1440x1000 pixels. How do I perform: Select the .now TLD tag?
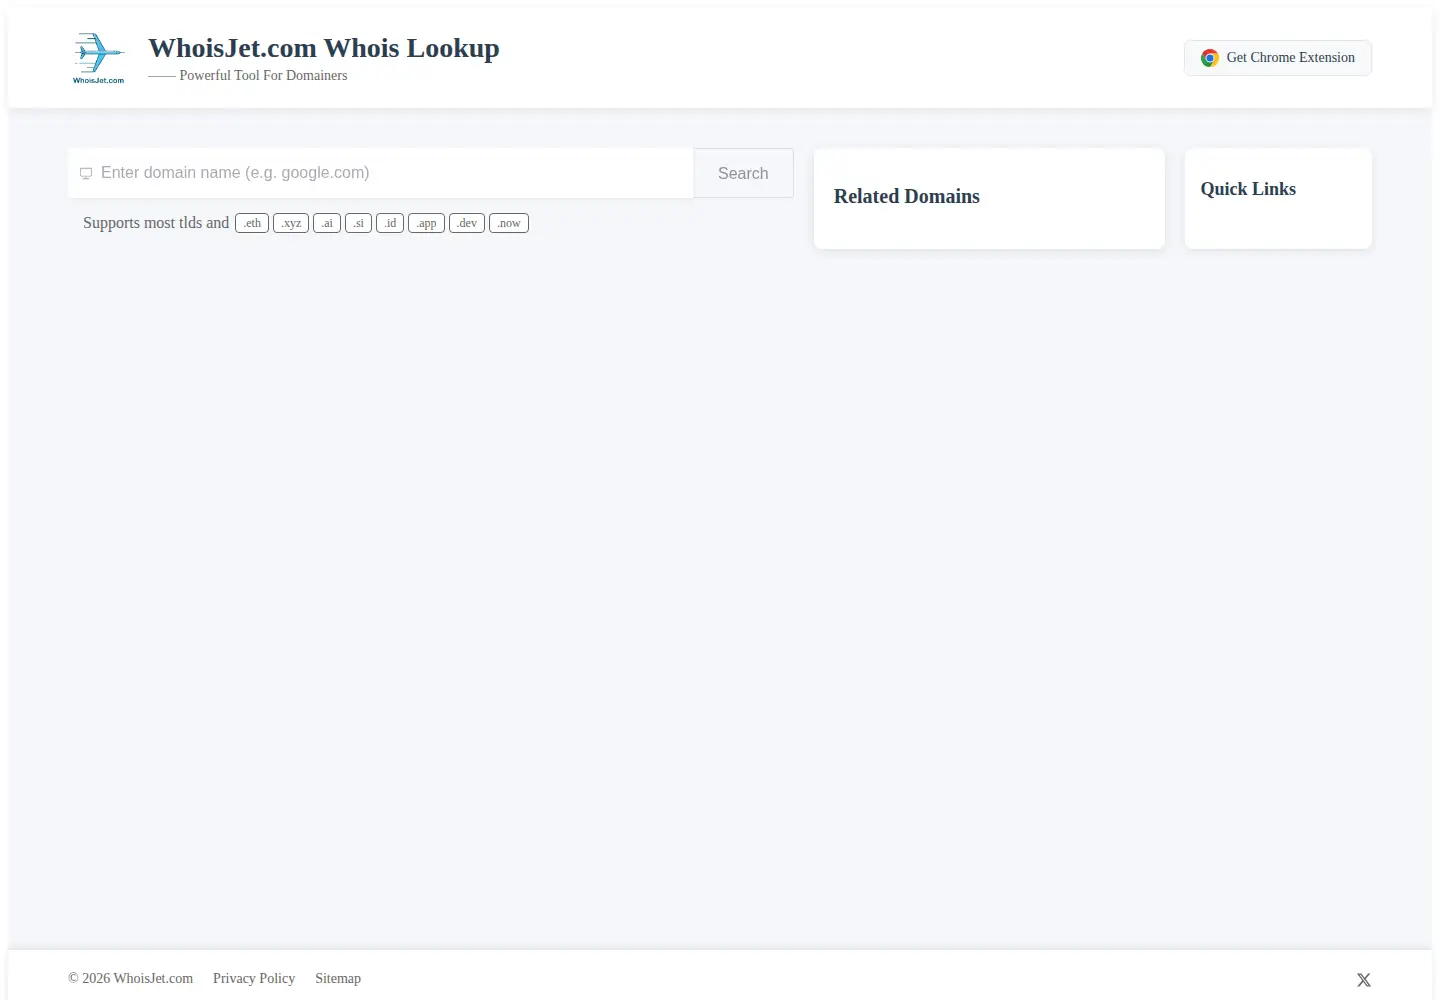point(509,223)
